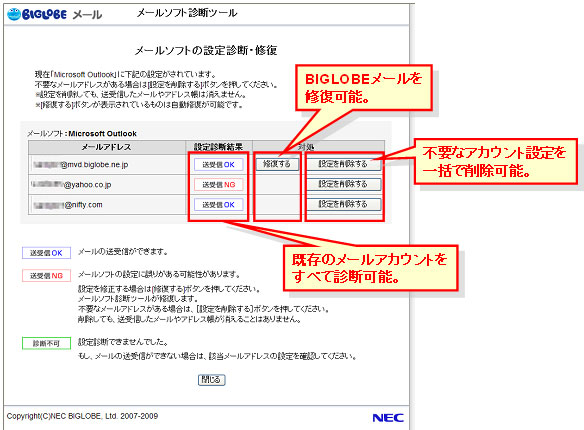Click the 閉じる button

(211, 380)
